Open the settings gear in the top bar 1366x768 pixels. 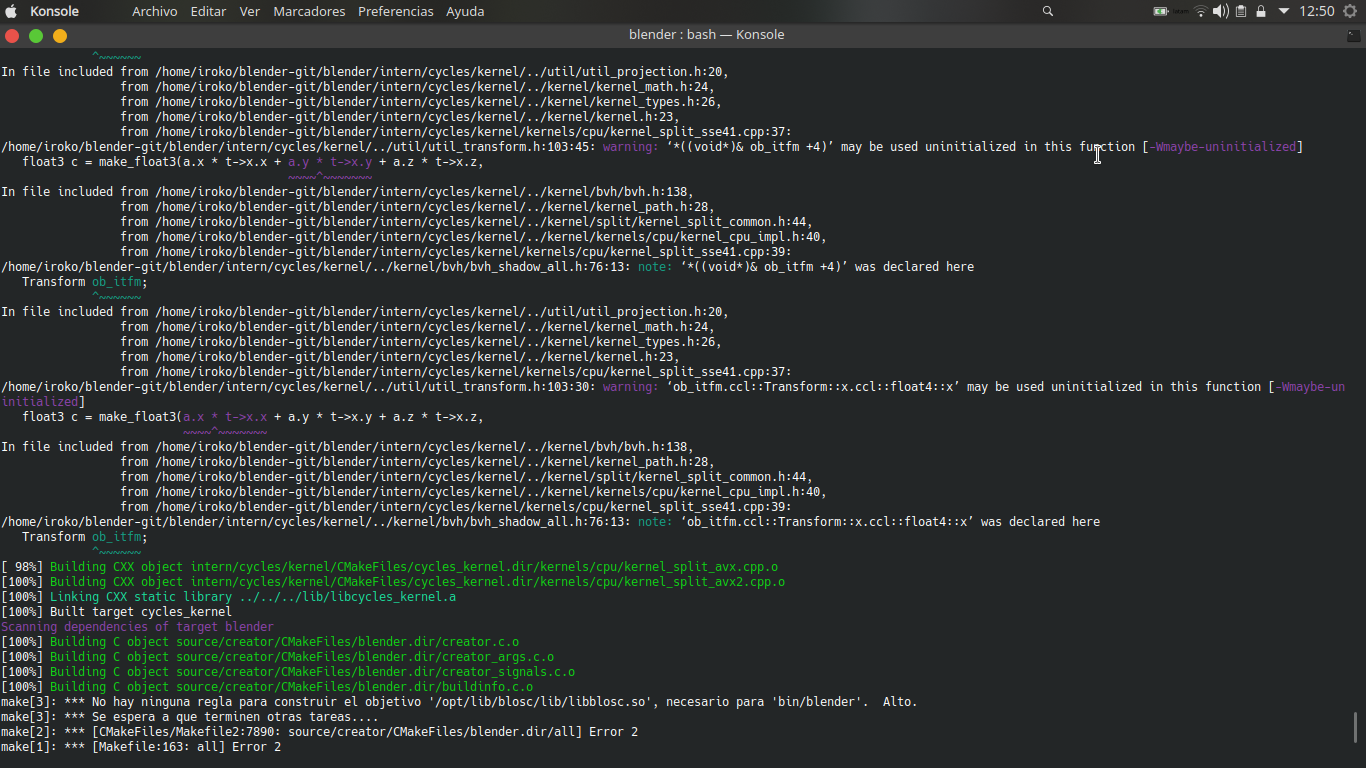[1350, 11]
